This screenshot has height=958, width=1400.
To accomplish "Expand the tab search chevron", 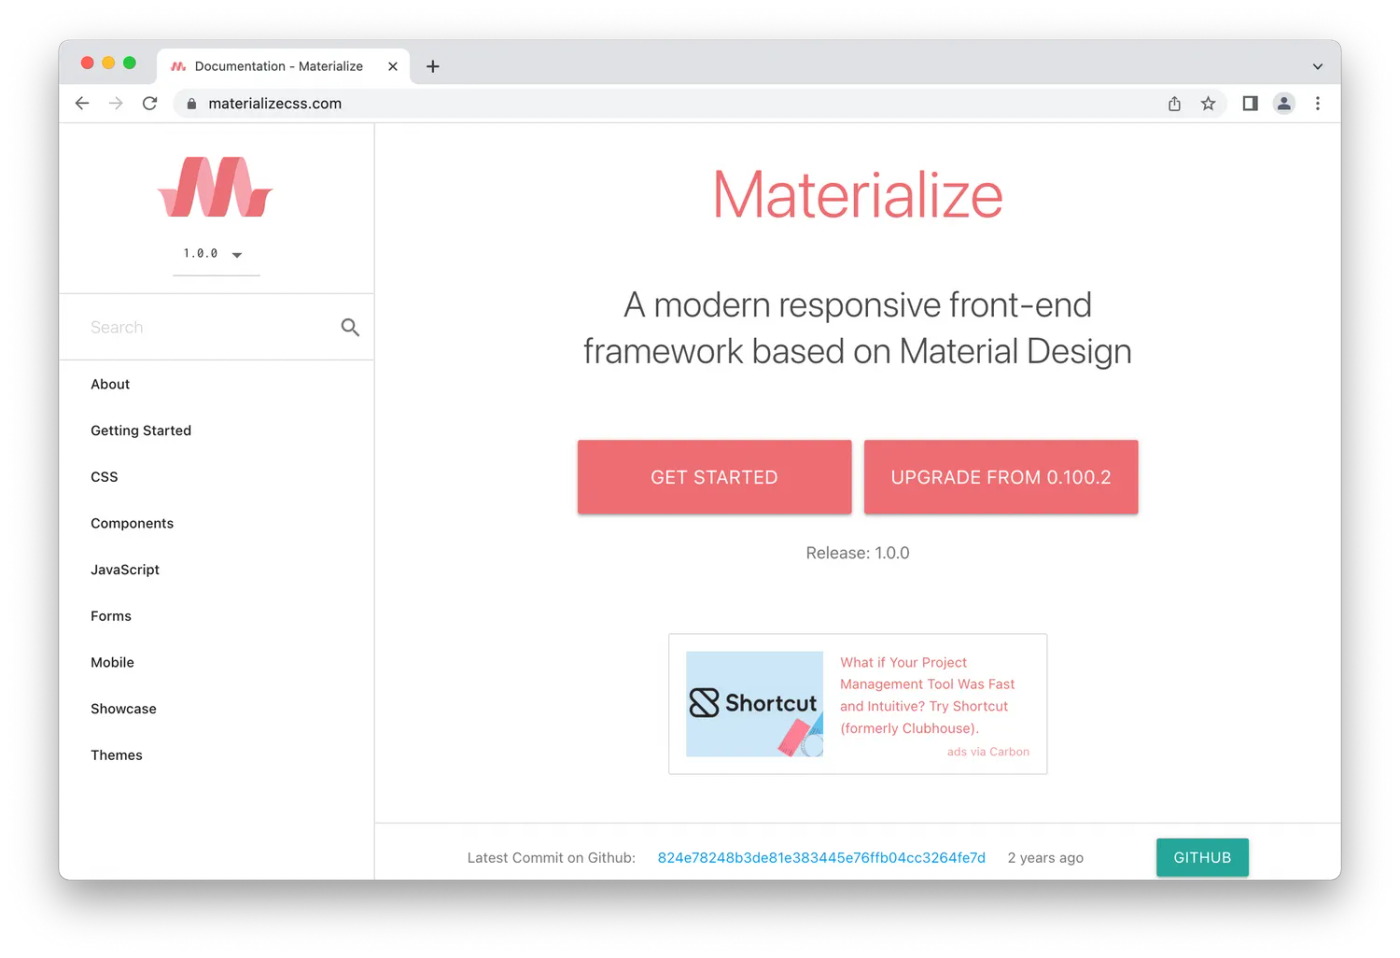I will click(x=1318, y=66).
